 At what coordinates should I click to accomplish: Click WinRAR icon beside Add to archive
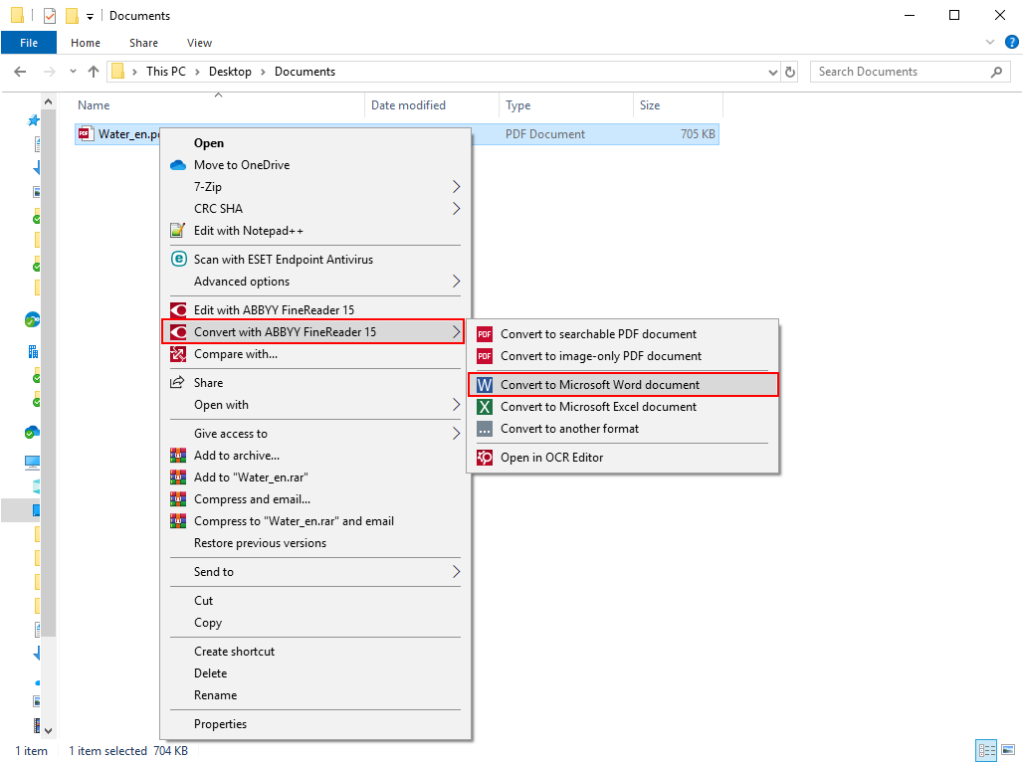178,455
